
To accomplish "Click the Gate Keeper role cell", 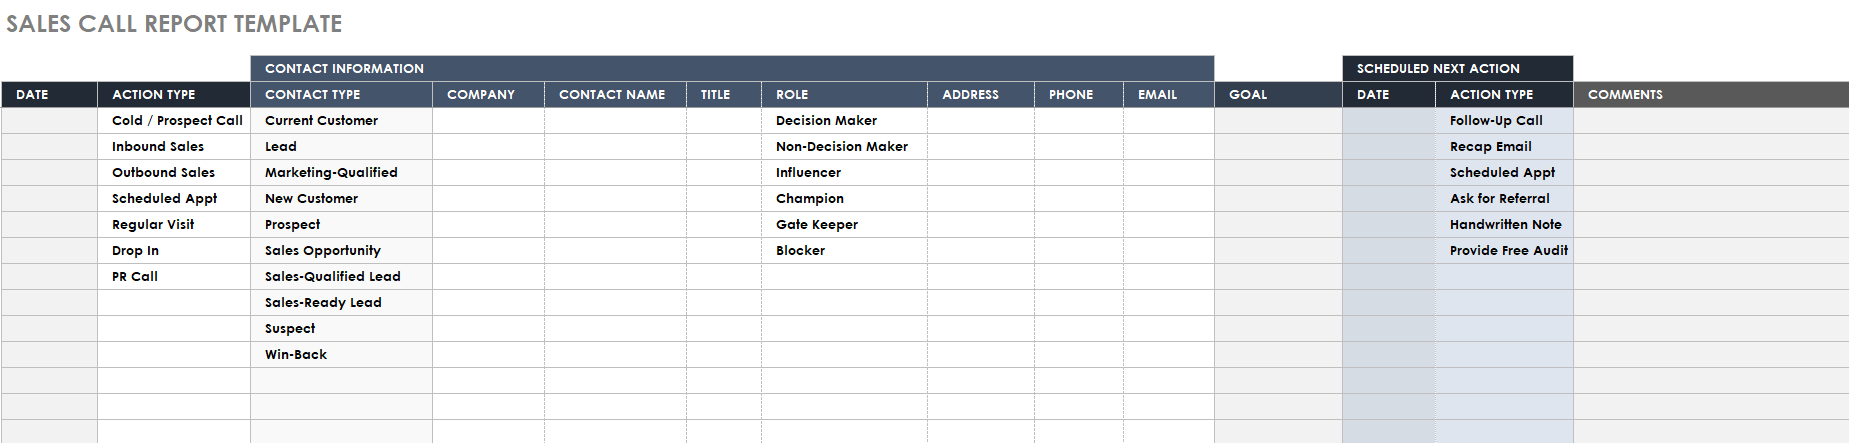I will tap(845, 224).
